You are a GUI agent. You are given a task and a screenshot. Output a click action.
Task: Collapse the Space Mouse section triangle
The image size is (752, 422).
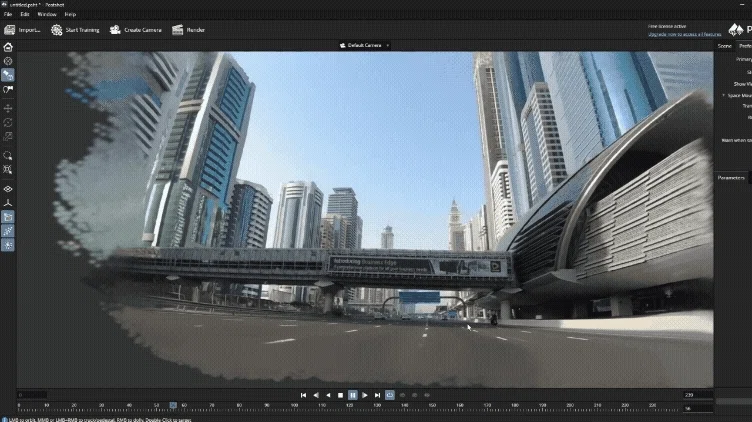724,95
